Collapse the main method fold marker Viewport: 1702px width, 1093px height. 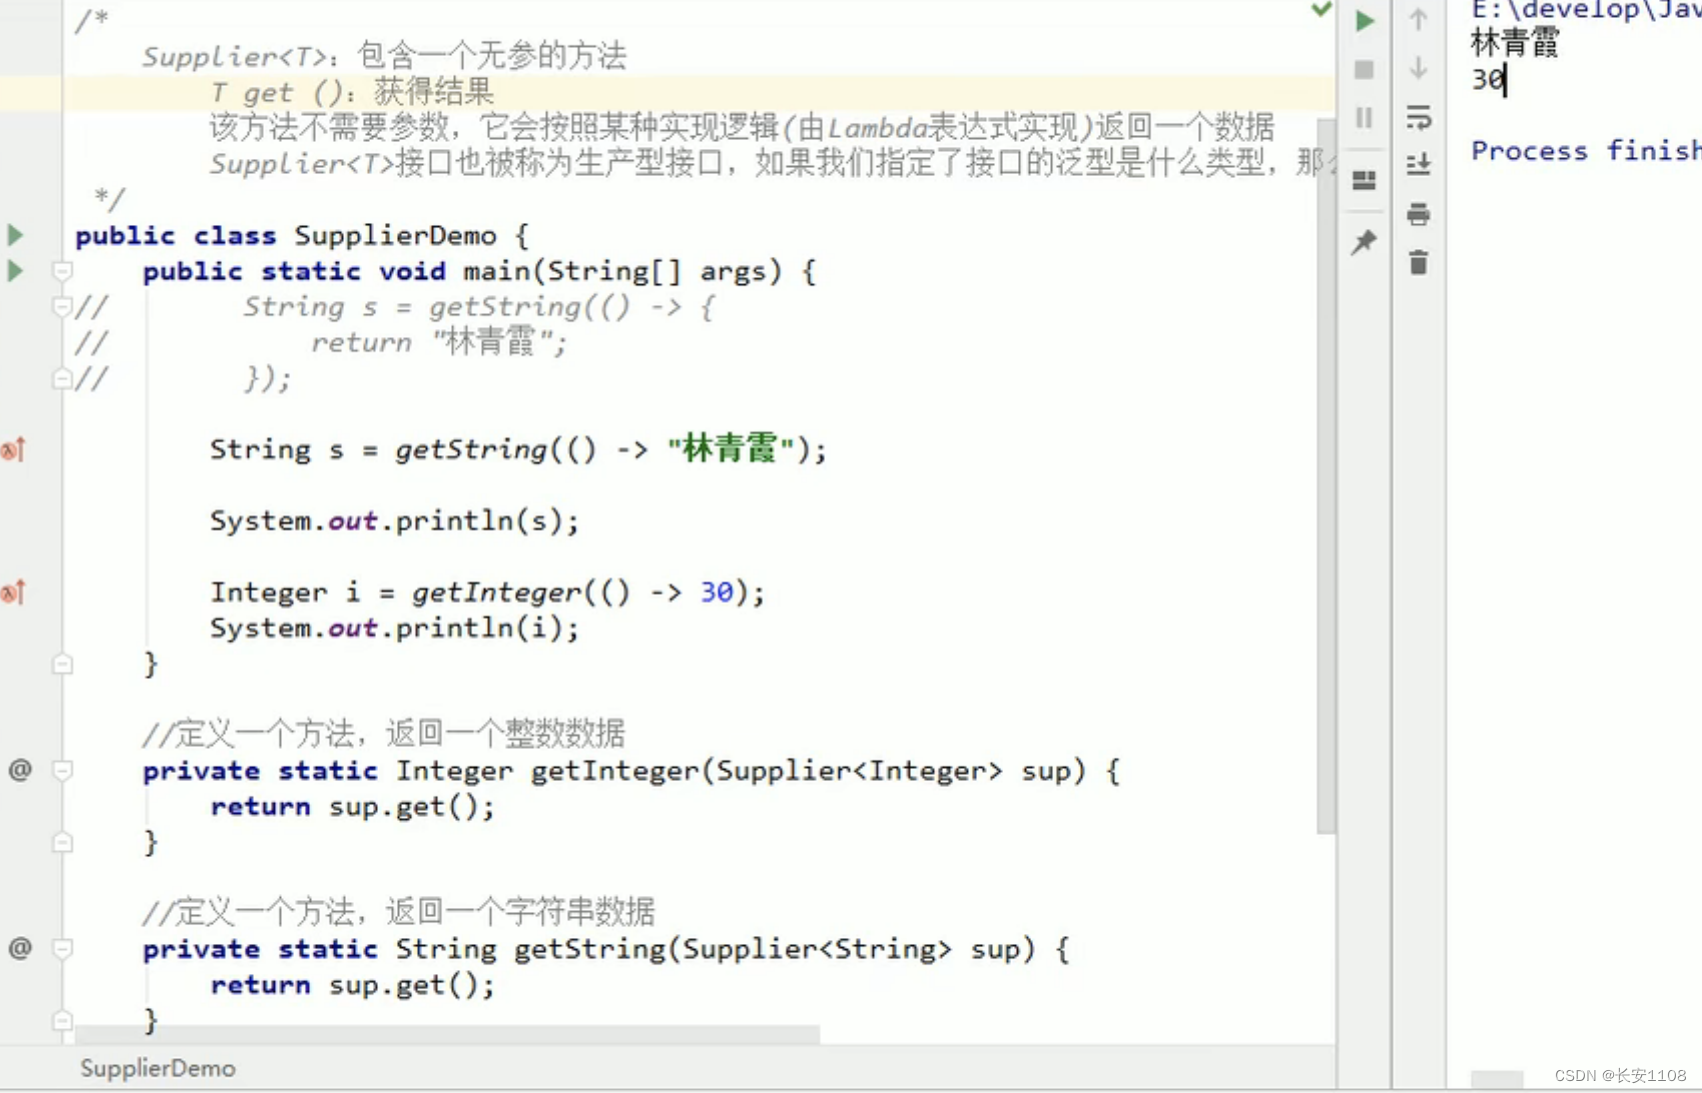tap(62, 271)
